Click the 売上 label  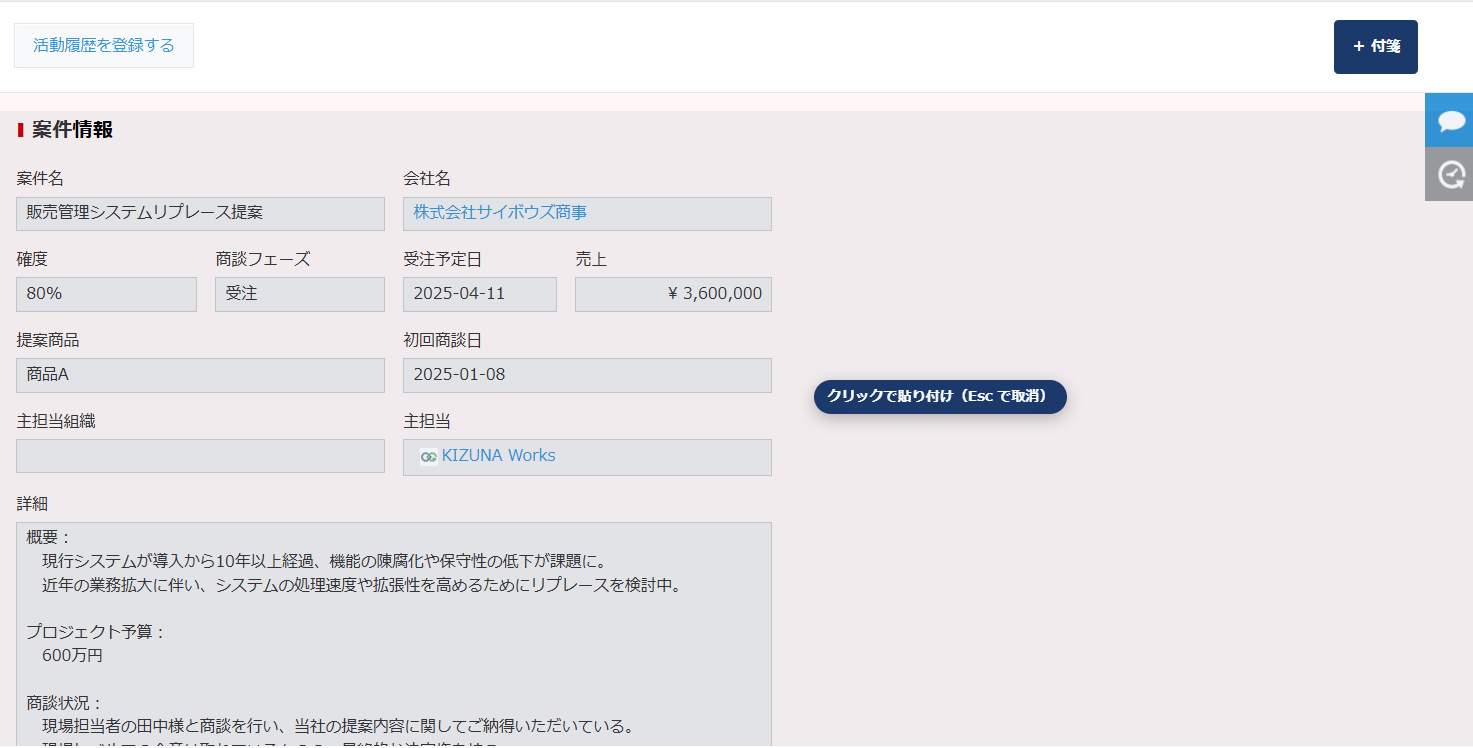pos(591,259)
